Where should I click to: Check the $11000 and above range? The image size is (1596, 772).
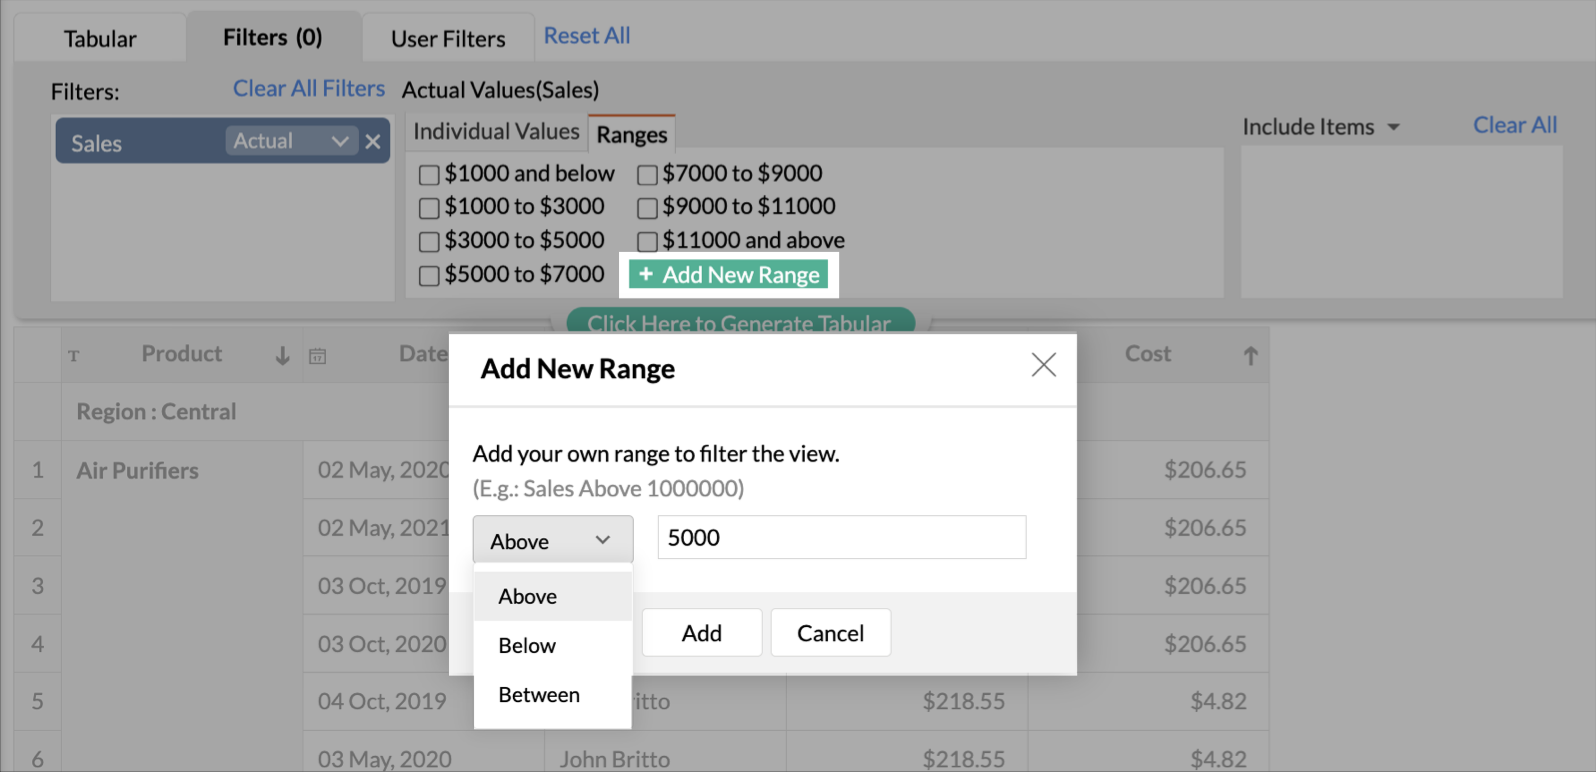pos(647,242)
